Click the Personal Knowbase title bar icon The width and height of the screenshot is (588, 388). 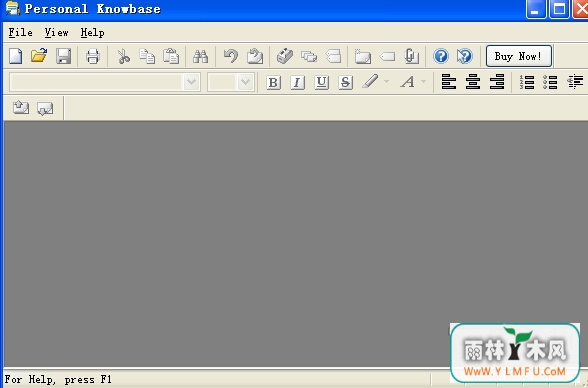coord(13,9)
